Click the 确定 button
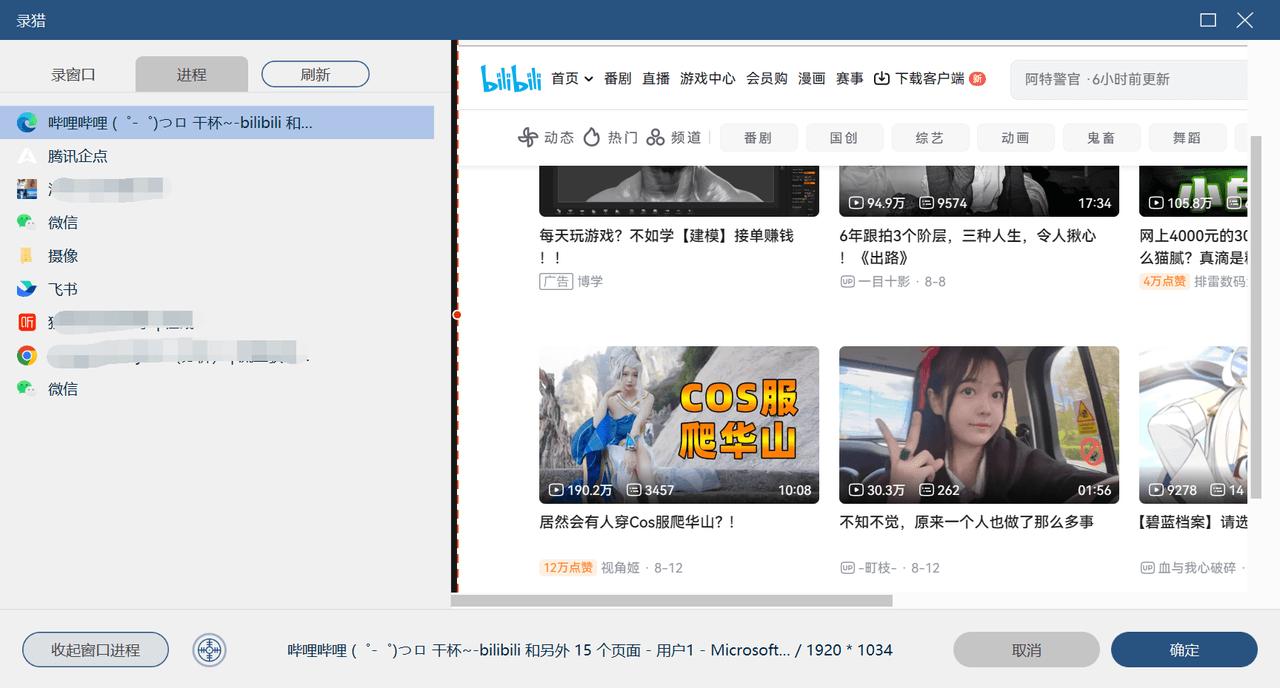 1184,650
